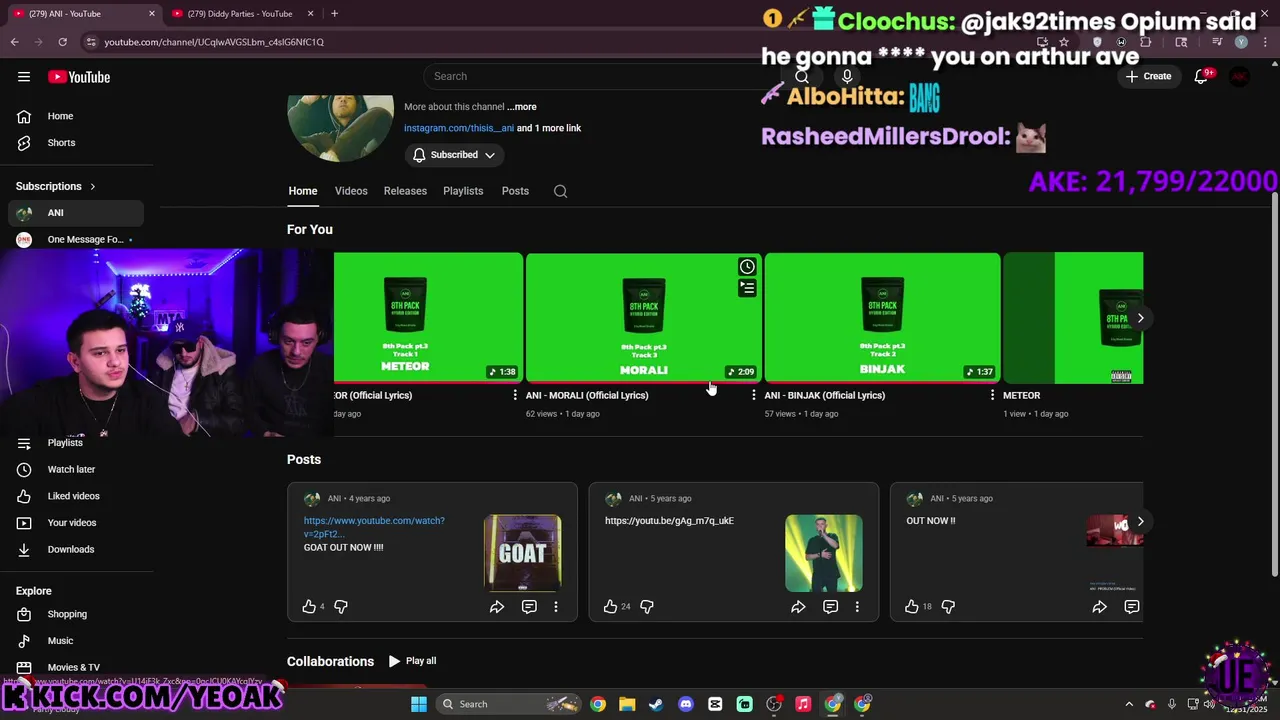Open Watch later in the sidebar

(x=76, y=469)
